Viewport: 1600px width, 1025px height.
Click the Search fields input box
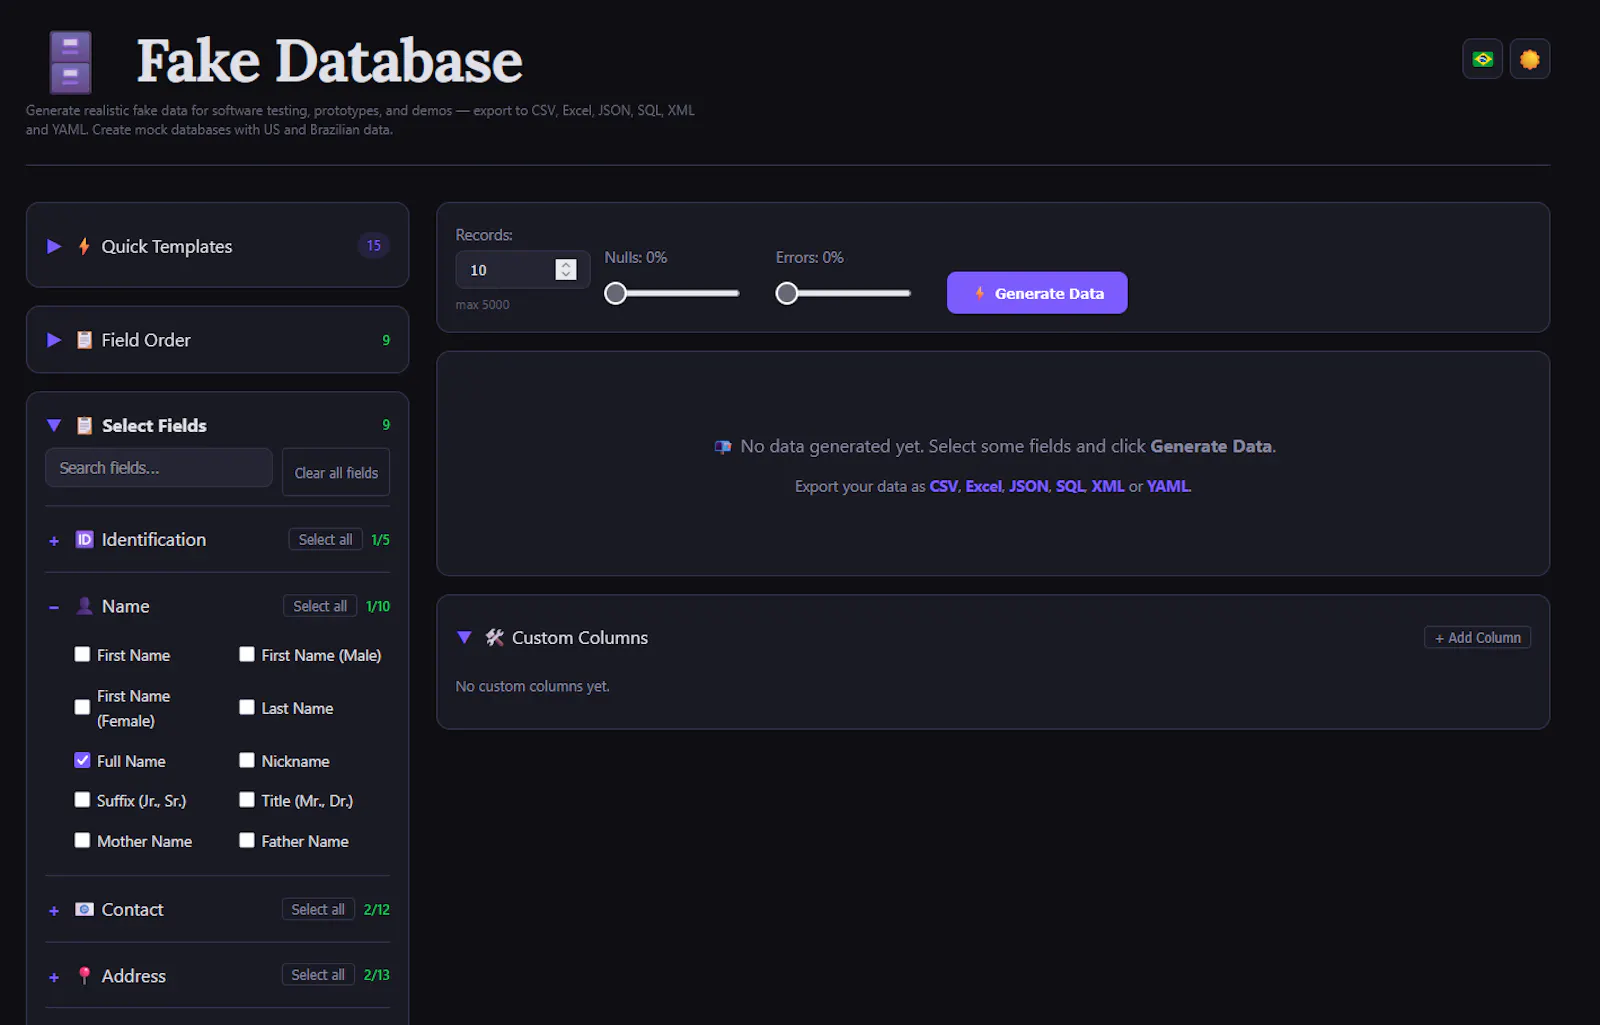coord(158,468)
